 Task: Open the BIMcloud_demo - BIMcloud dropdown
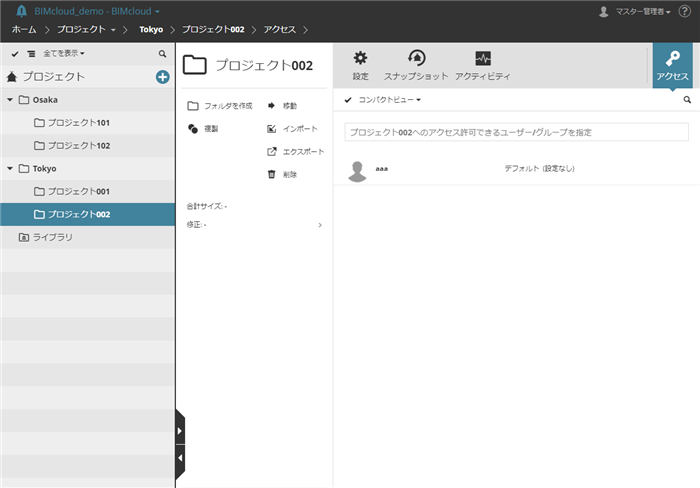(x=97, y=11)
